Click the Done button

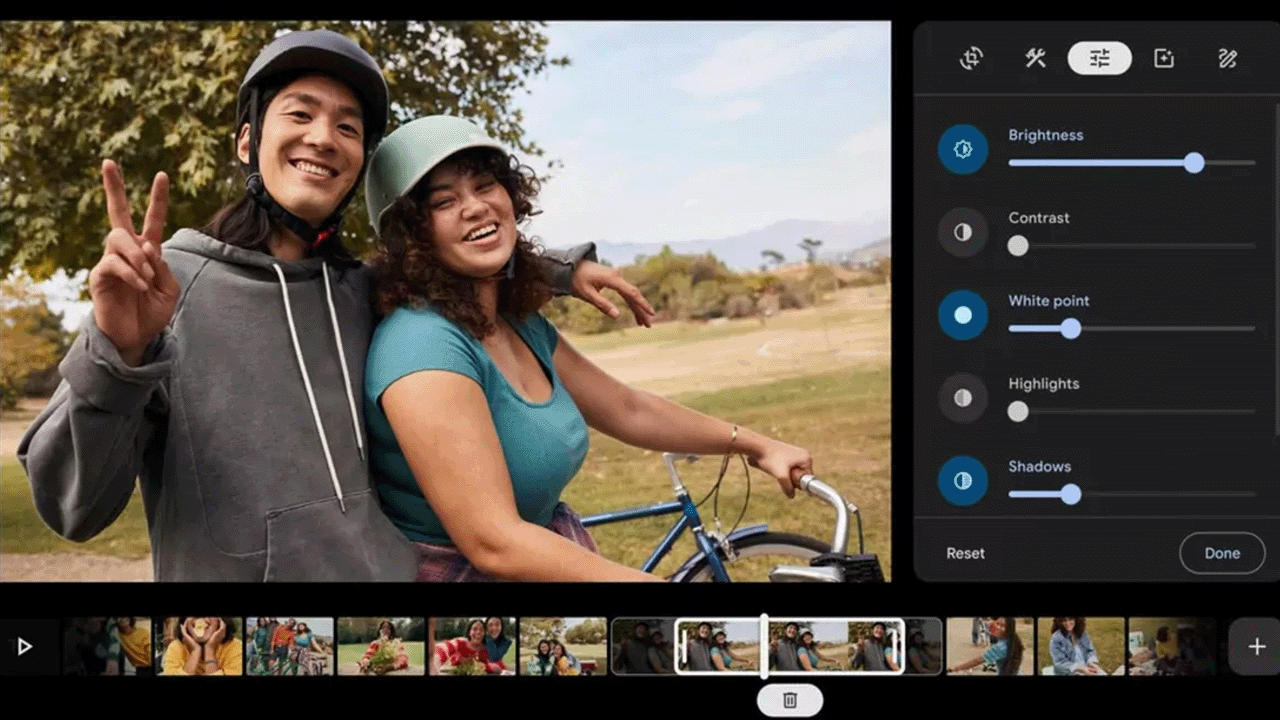coord(1222,553)
